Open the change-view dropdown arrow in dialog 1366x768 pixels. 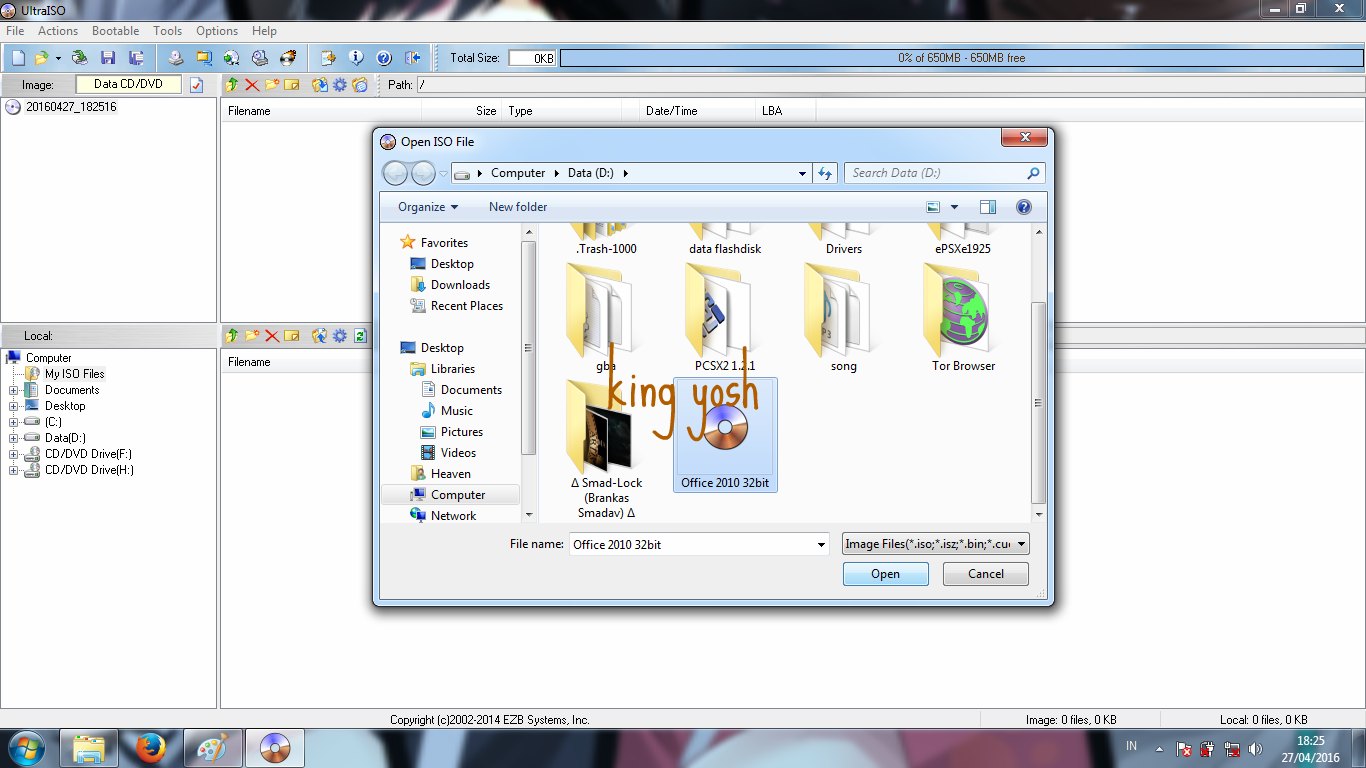pyautogui.click(x=954, y=207)
